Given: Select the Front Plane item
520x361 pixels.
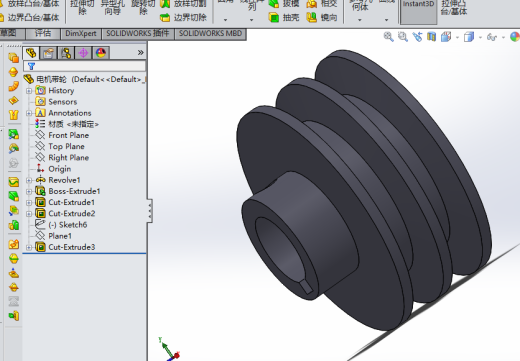Looking at the screenshot, I should [x=69, y=135].
